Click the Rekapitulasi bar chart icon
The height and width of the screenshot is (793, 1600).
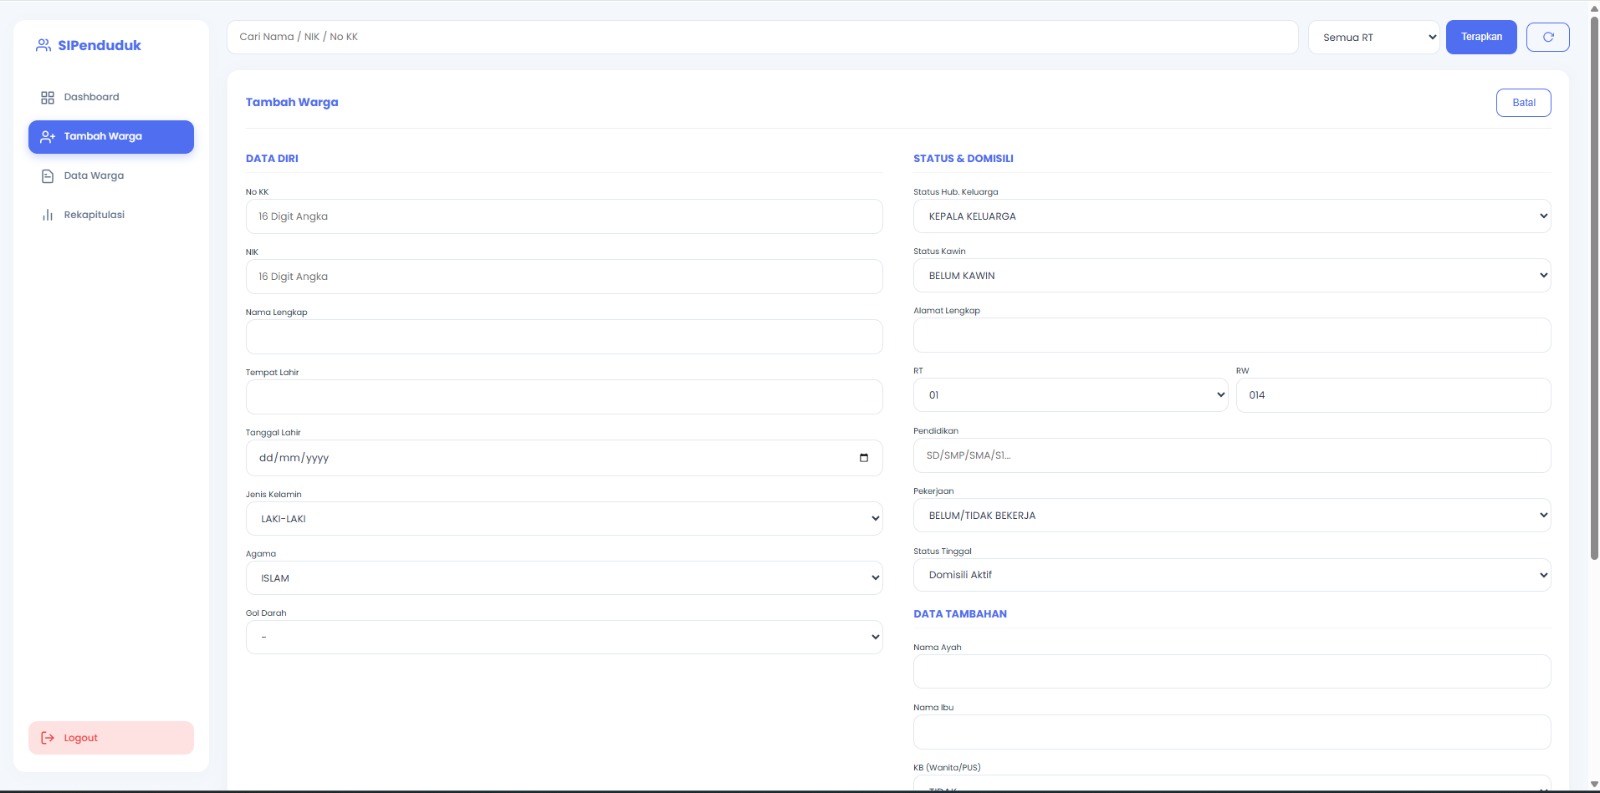[x=47, y=215]
